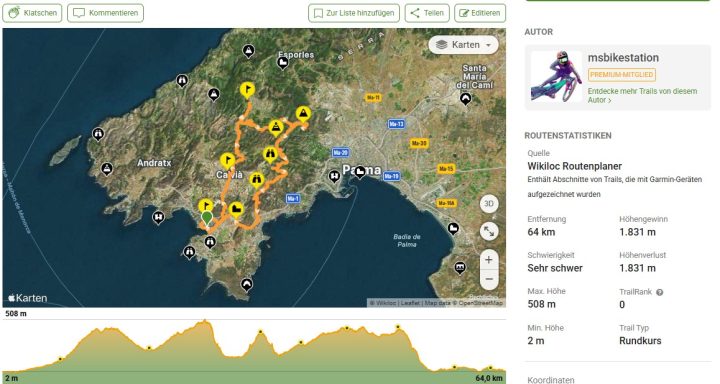This screenshot has width=720, height=384.
Task: Click the OpenStreetMap attribution link
Action: coord(480,303)
